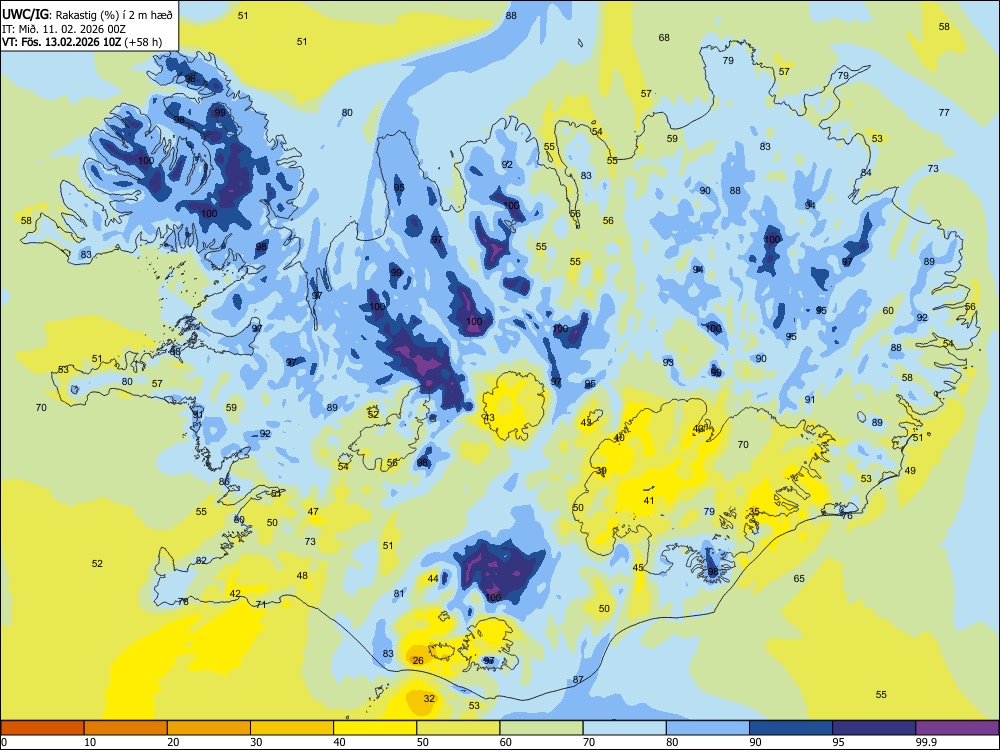This screenshot has height=750, width=1000.
Task: Pick the pale green 60–70 legend swatch
Action: tap(541, 728)
